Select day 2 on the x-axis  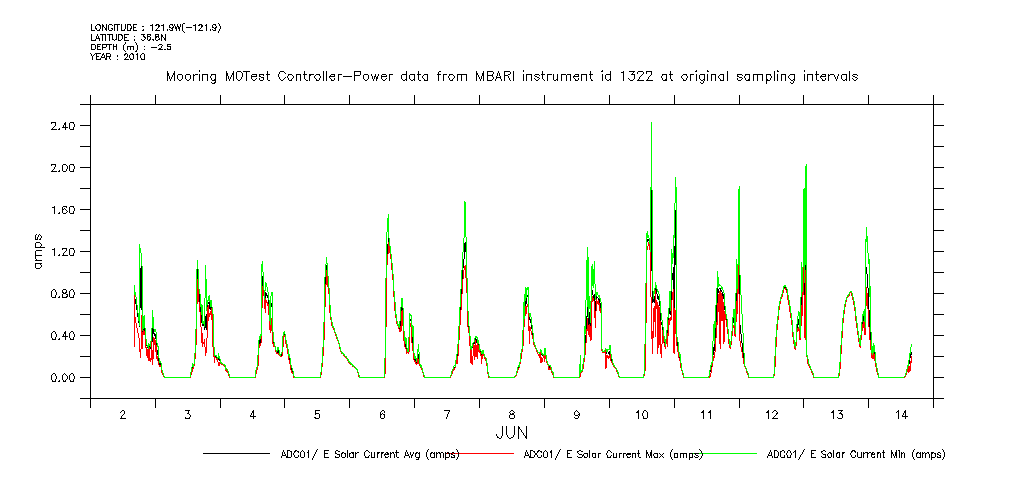(122, 414)
